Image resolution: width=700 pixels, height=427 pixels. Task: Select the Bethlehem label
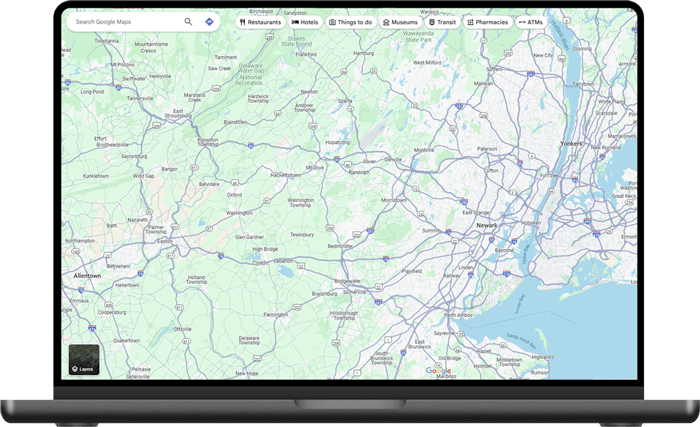click(x=118, y=266)
